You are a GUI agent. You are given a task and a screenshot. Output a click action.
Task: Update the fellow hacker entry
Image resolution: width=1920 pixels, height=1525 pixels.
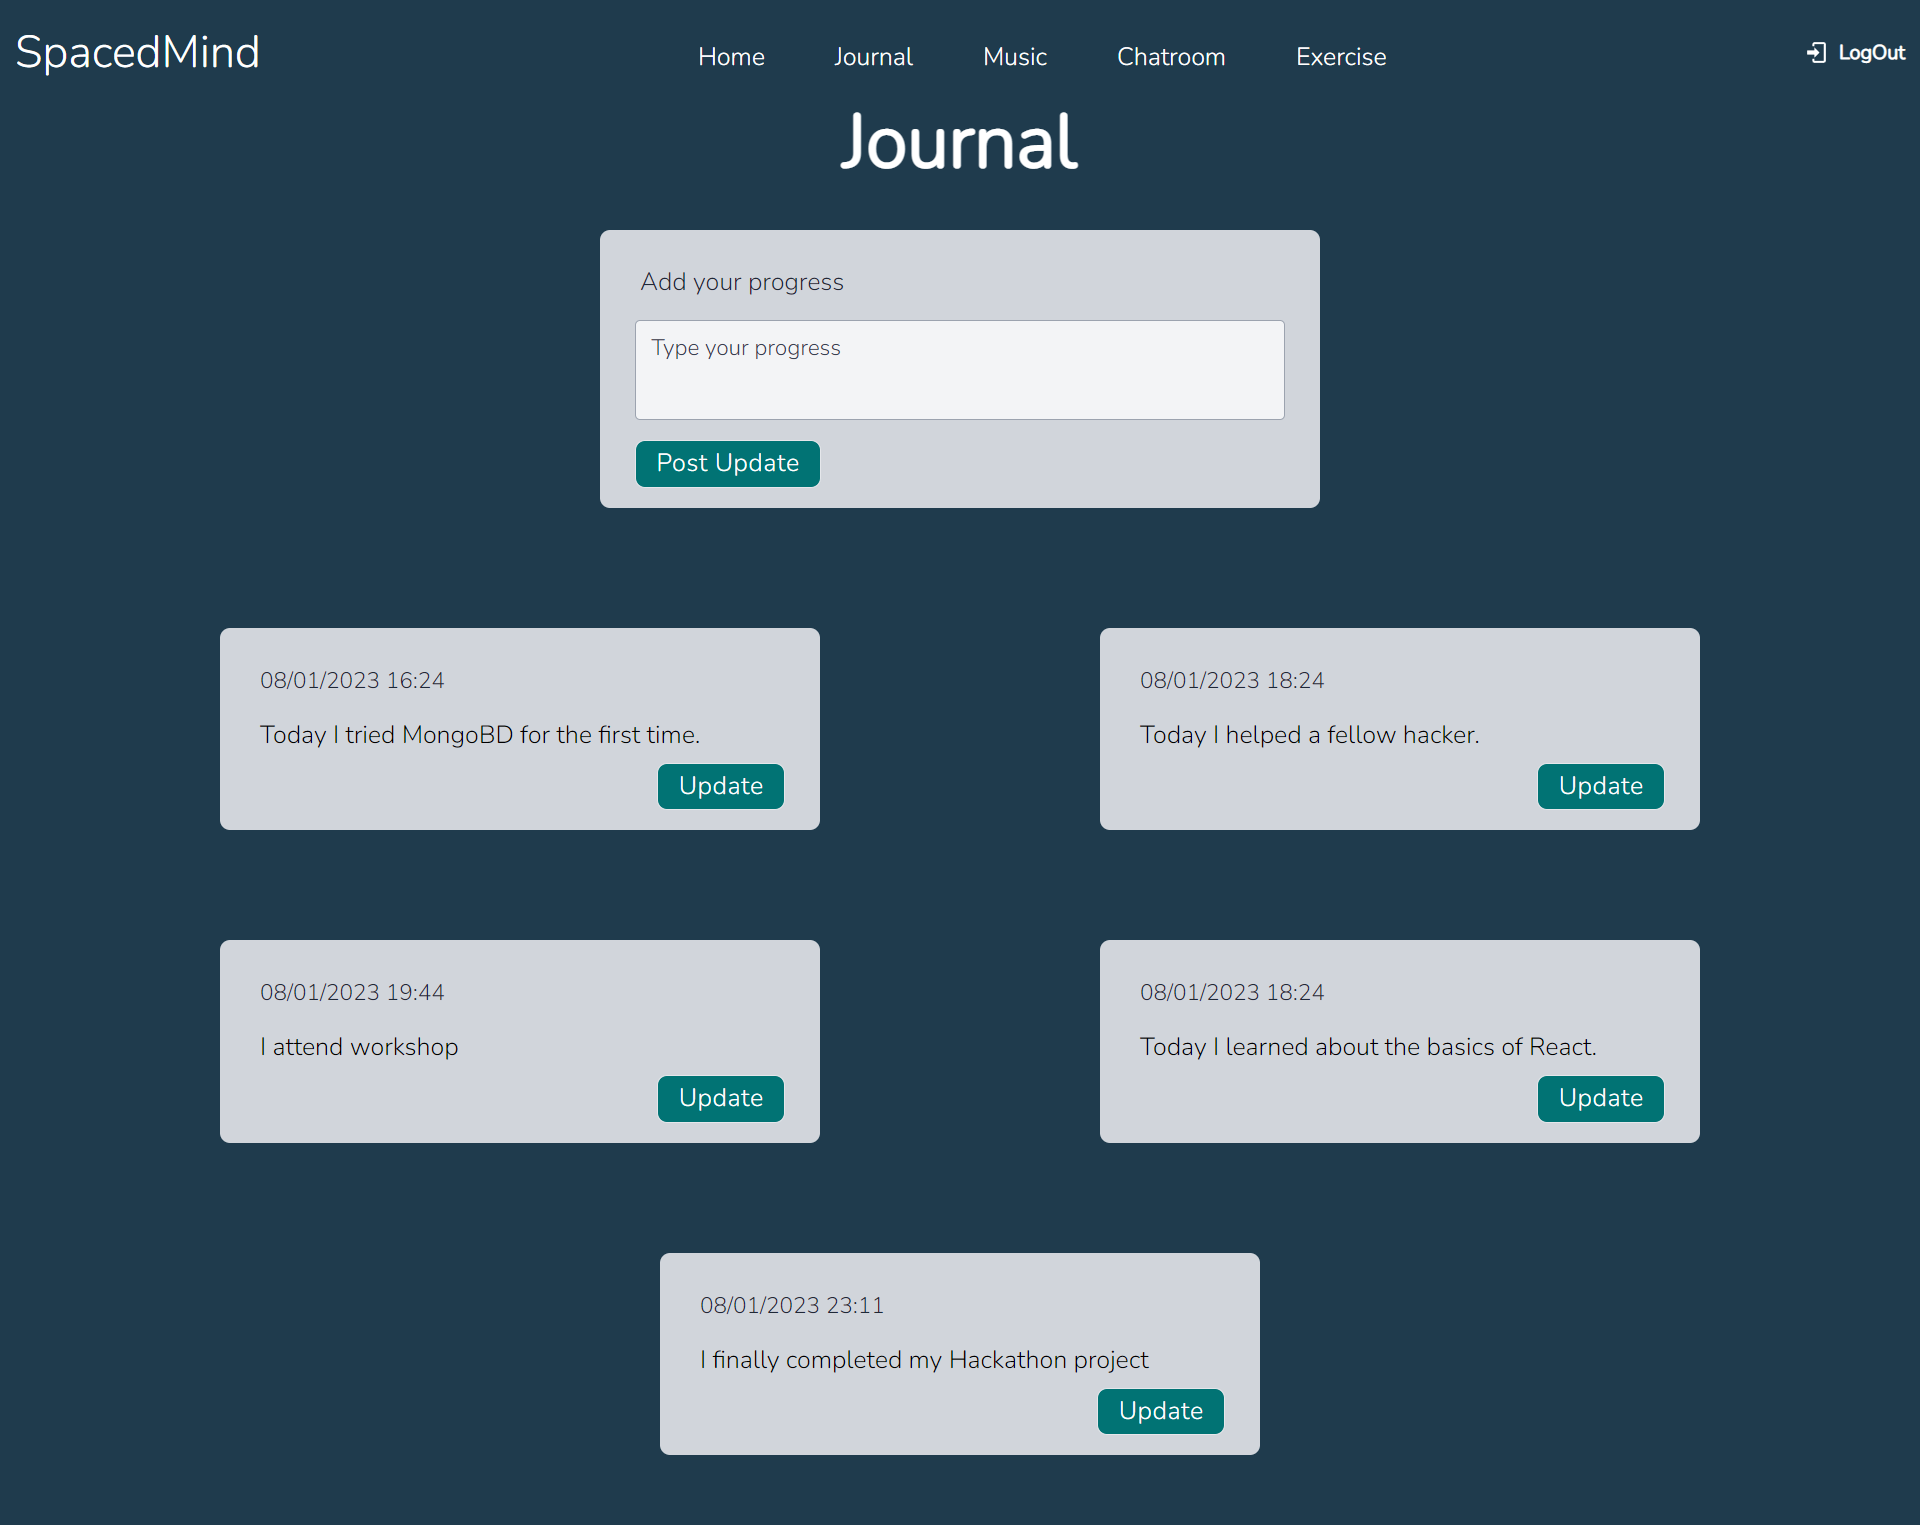1600,786
